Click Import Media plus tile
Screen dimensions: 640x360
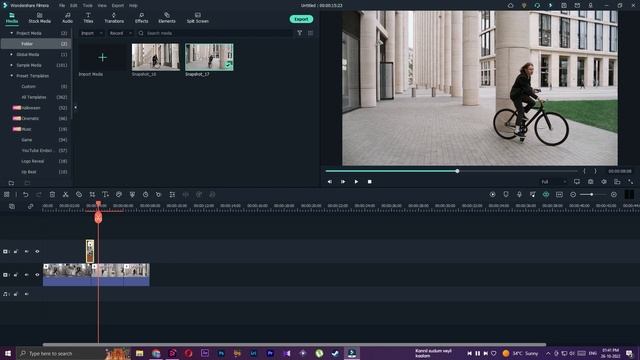click(x=102, y=58)
